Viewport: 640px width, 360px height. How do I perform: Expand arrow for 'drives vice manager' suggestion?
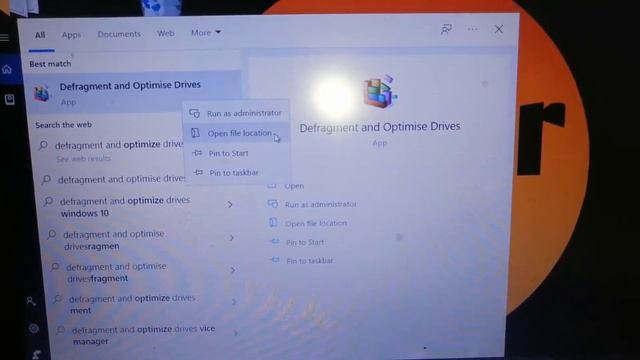pos(236,333)
